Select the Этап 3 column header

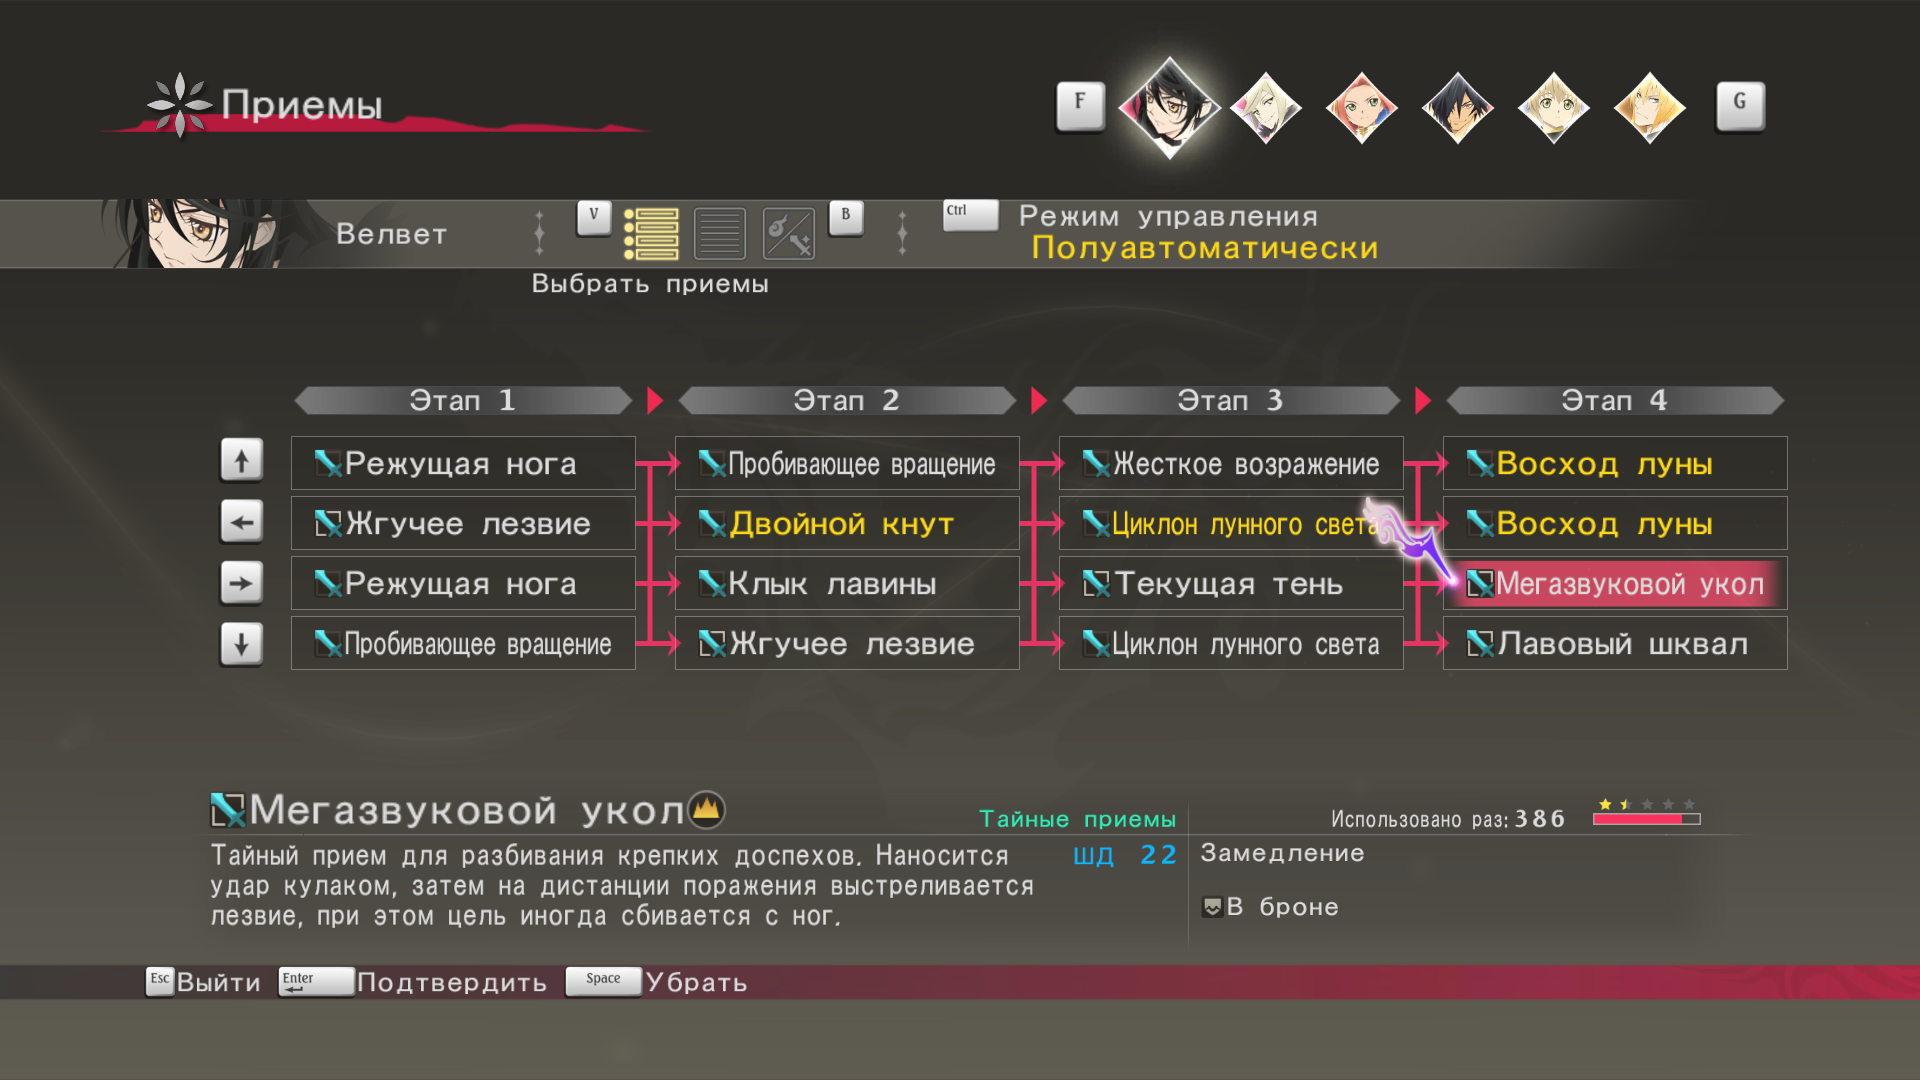click(1231, 401)
